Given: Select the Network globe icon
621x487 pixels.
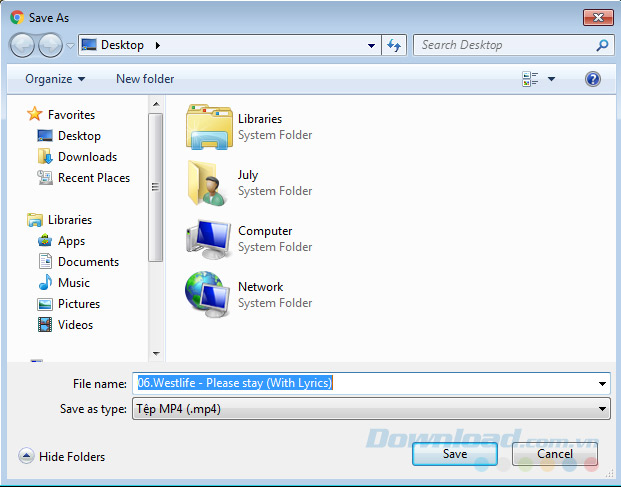Looking at the screenshot, I should tap(208, 294).
